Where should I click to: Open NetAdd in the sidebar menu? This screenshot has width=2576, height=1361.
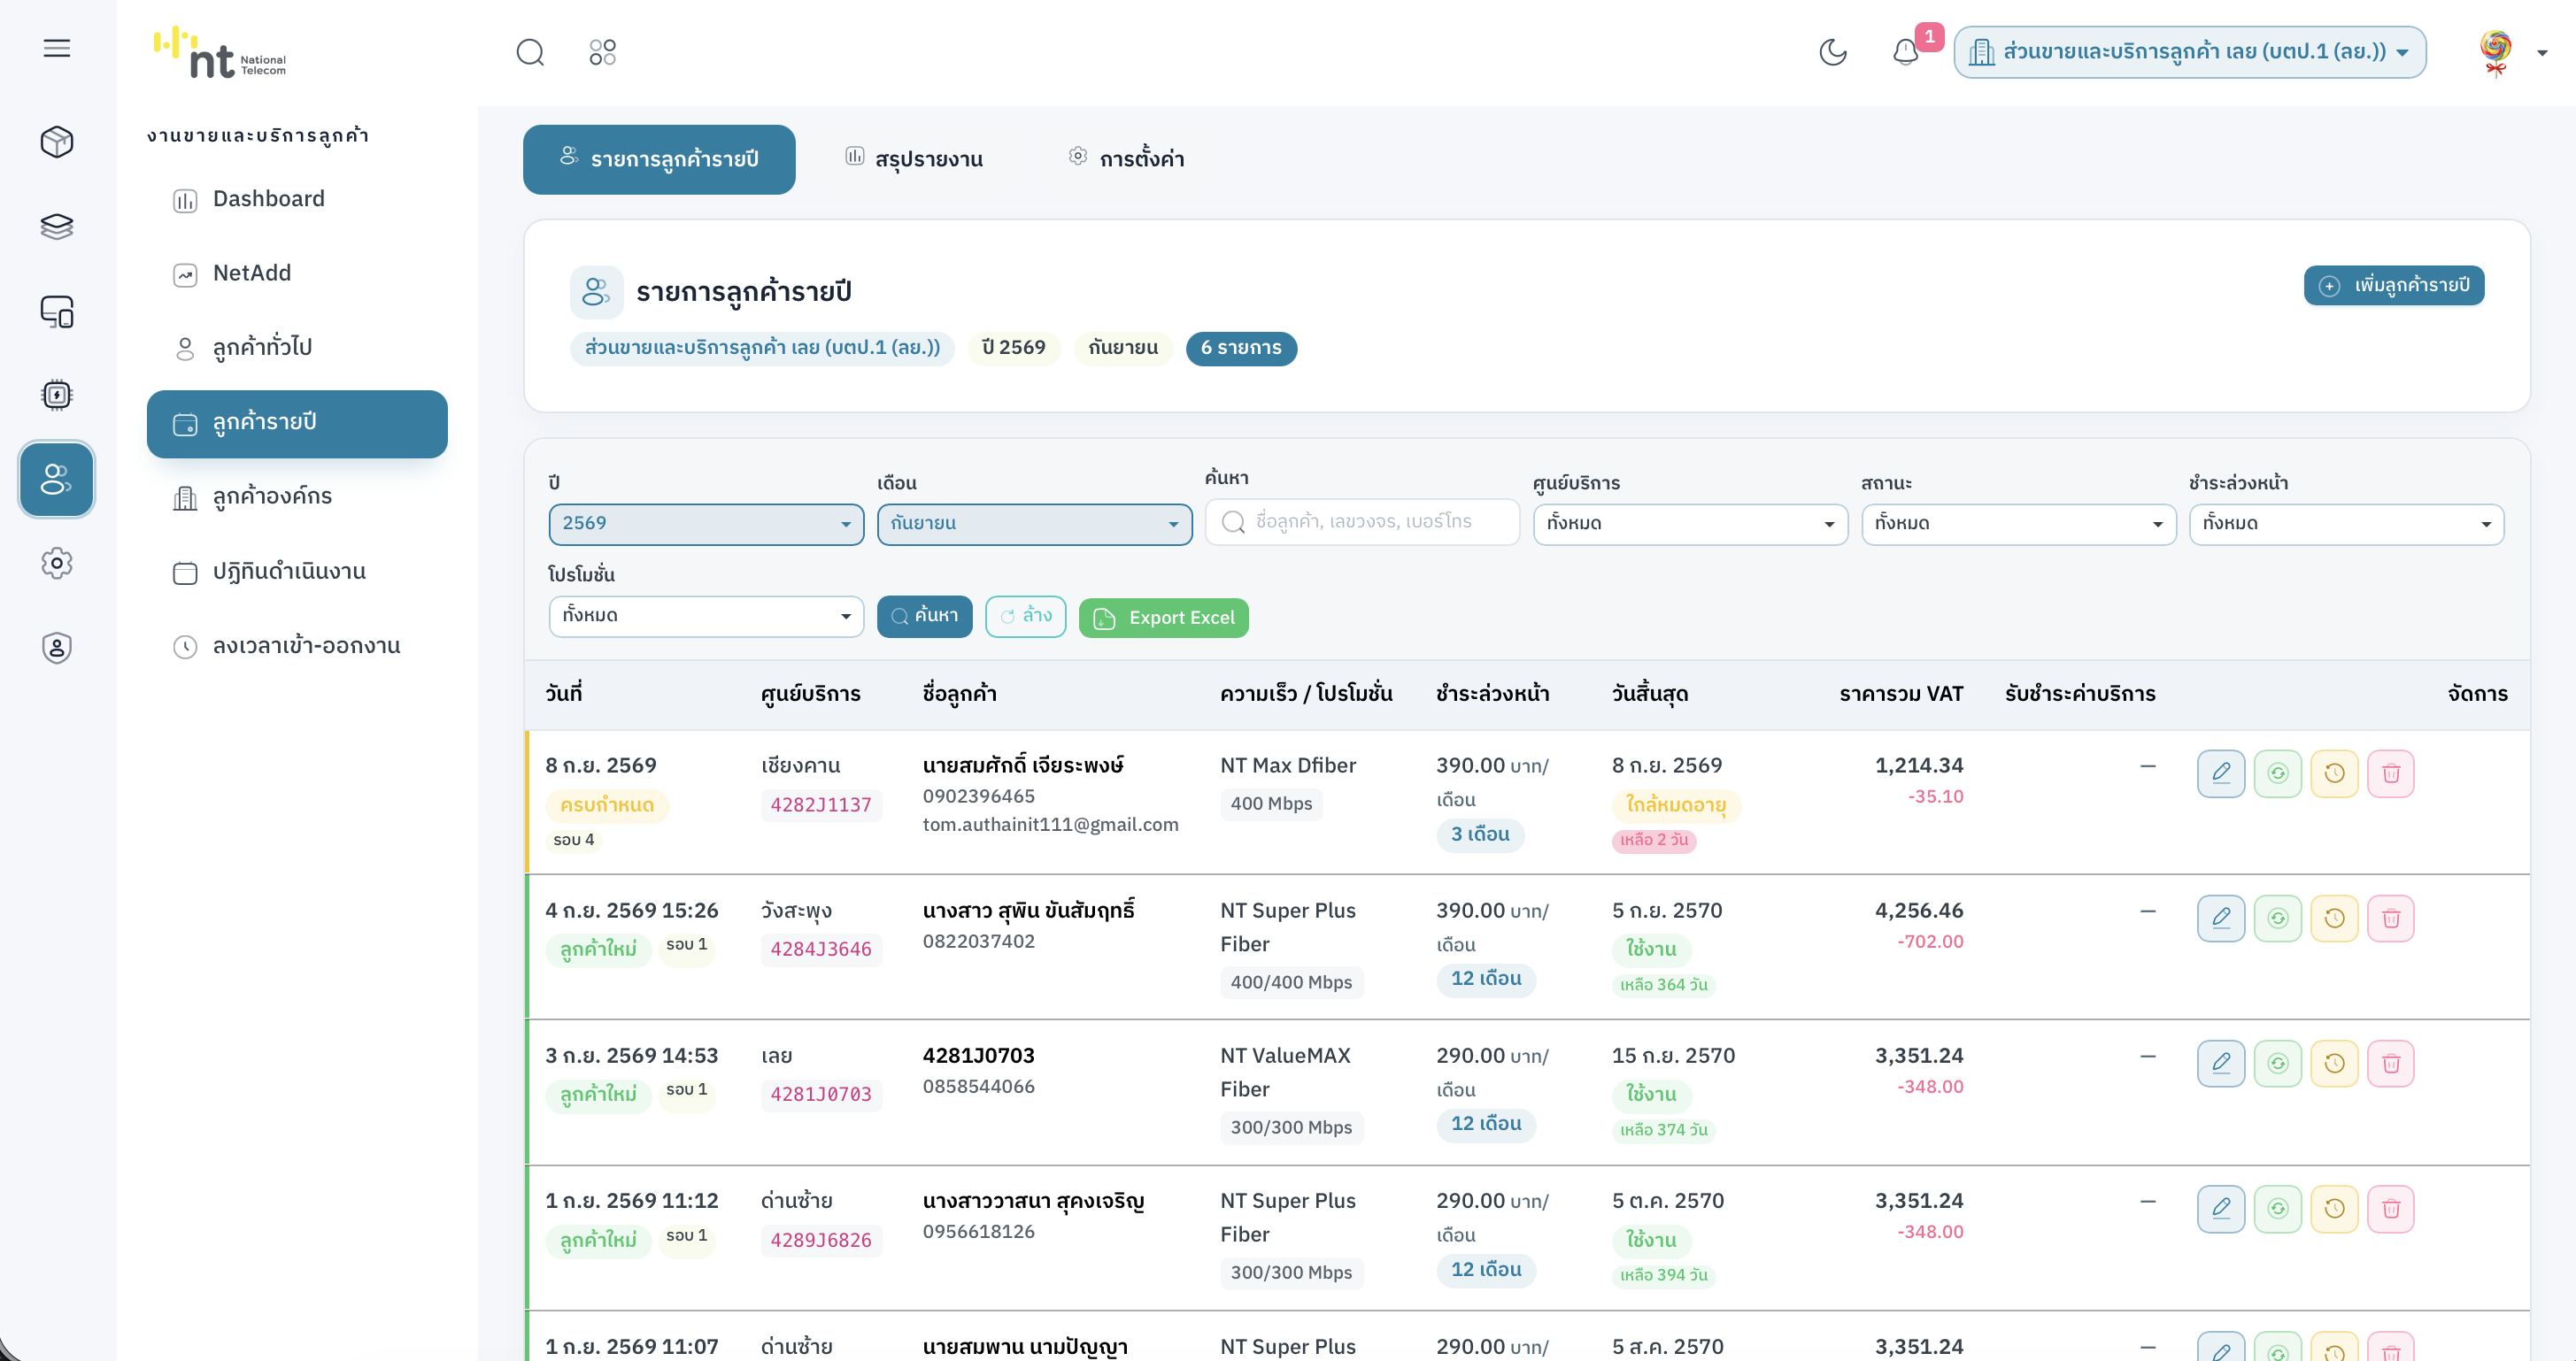coord(297,273)
